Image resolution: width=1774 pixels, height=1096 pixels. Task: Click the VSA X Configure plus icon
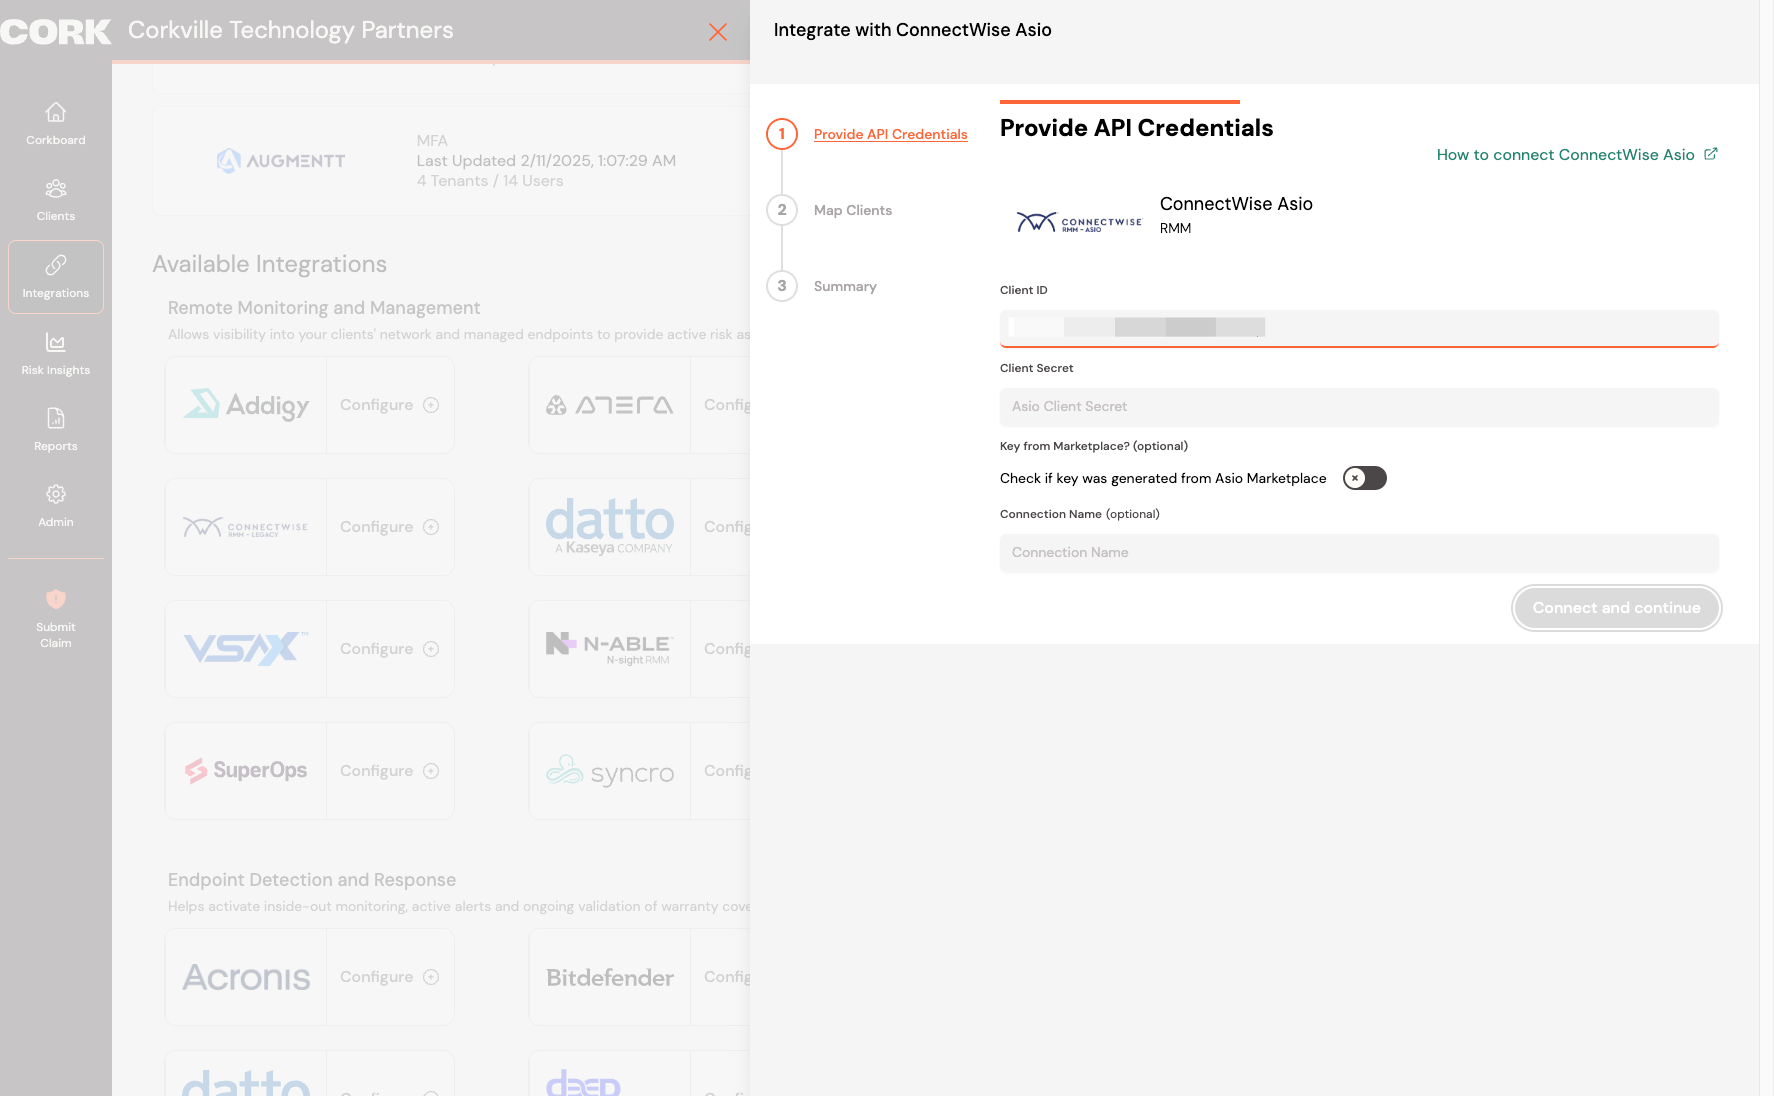431,649
